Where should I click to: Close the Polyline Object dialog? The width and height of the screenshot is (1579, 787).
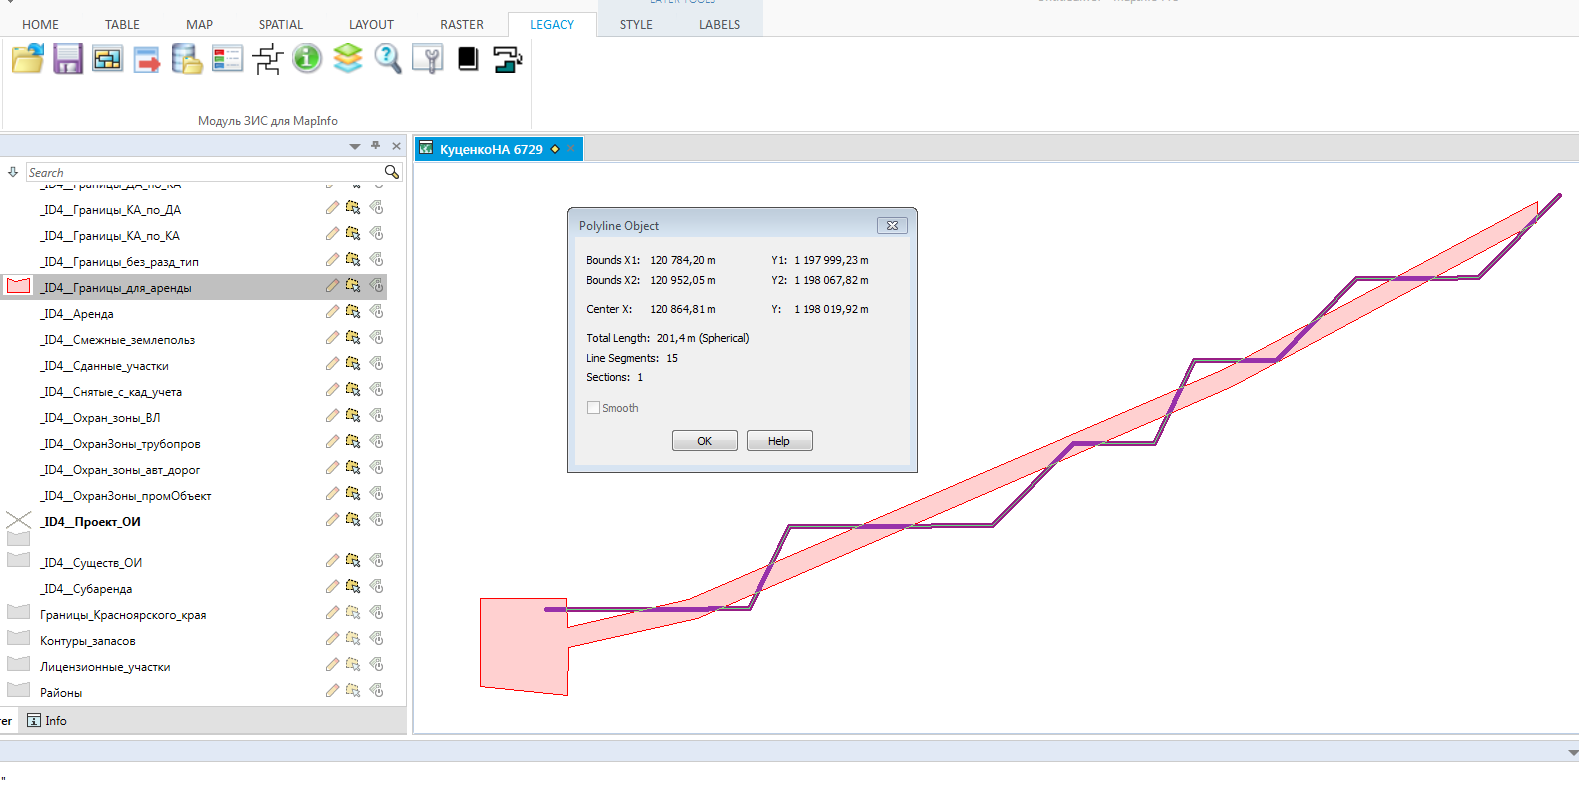click(x=892, y=225)
